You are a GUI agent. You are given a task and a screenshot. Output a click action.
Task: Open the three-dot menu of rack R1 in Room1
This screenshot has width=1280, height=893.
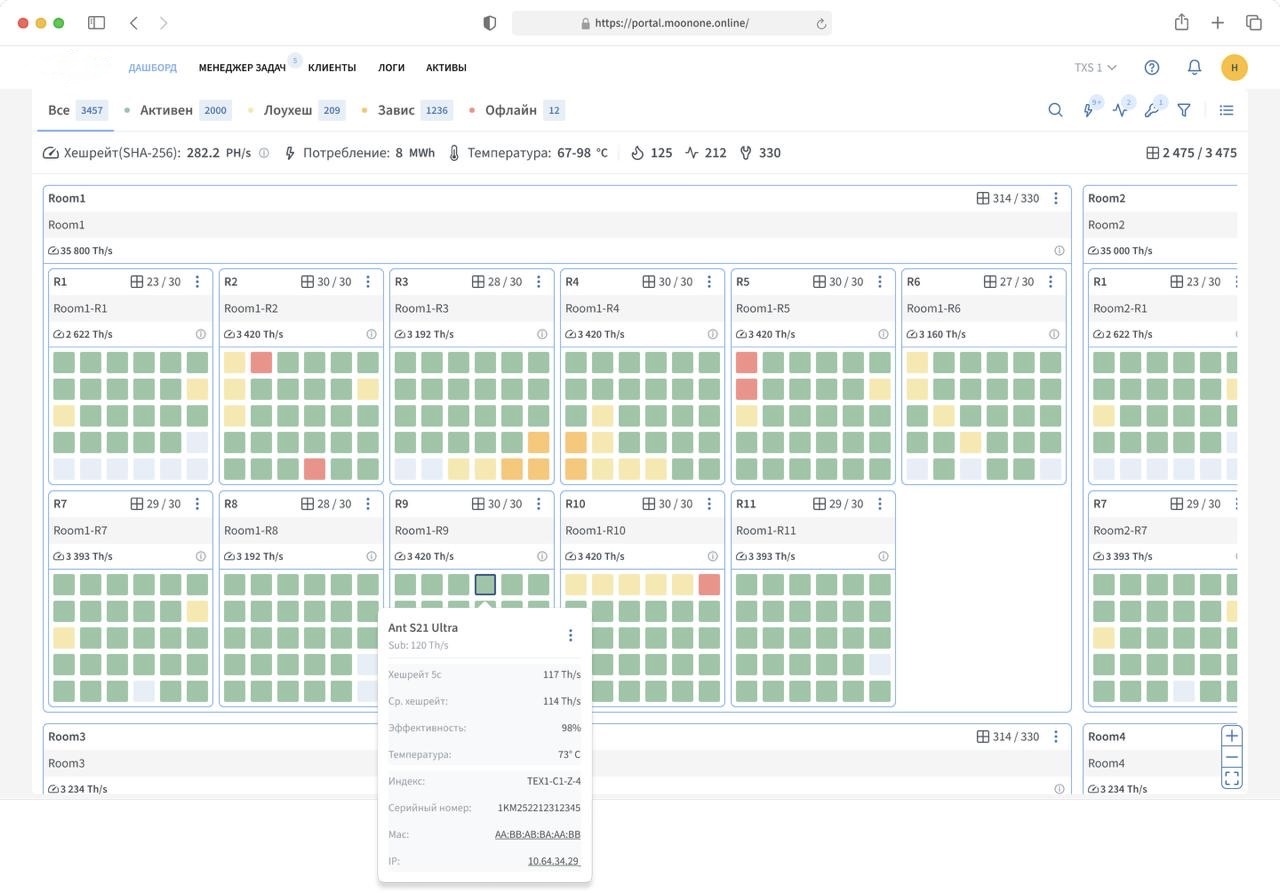coord(197,282)
